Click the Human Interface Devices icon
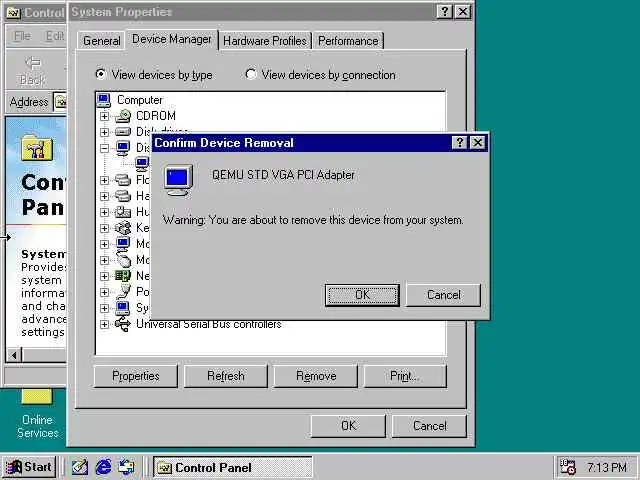 [x=123, y=212]
